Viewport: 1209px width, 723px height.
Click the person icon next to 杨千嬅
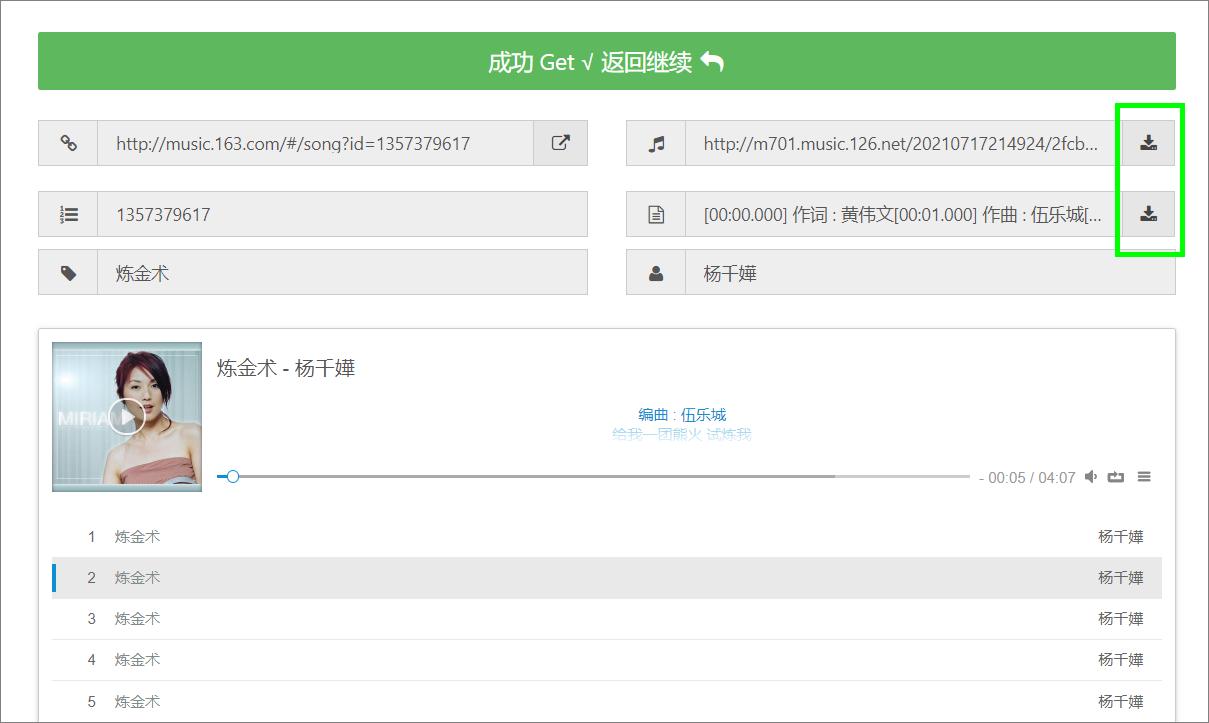click(x=656, y=271)
